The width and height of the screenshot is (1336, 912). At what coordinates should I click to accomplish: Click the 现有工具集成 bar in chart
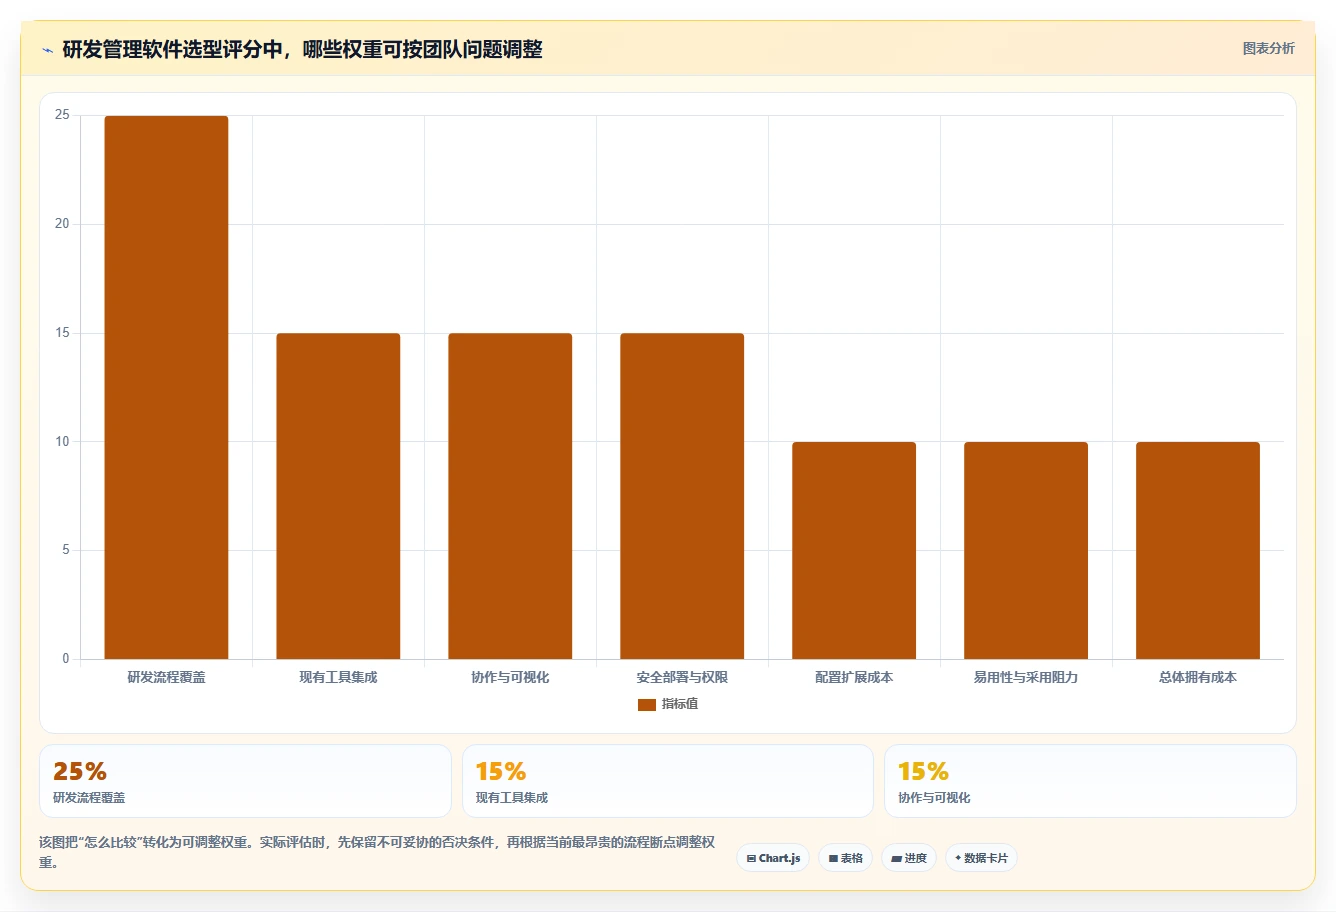(338, 496)
